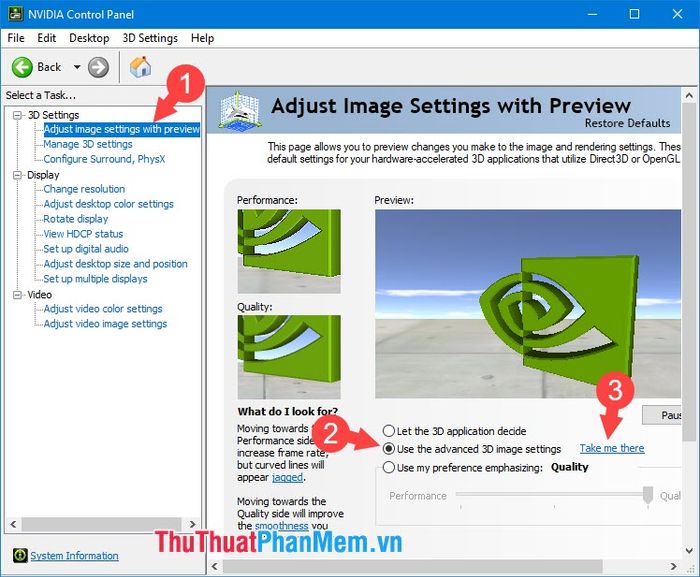Open 'Set up multiple displays' task
The height and width of the screenshot is (577, 700).
(96, 279)
